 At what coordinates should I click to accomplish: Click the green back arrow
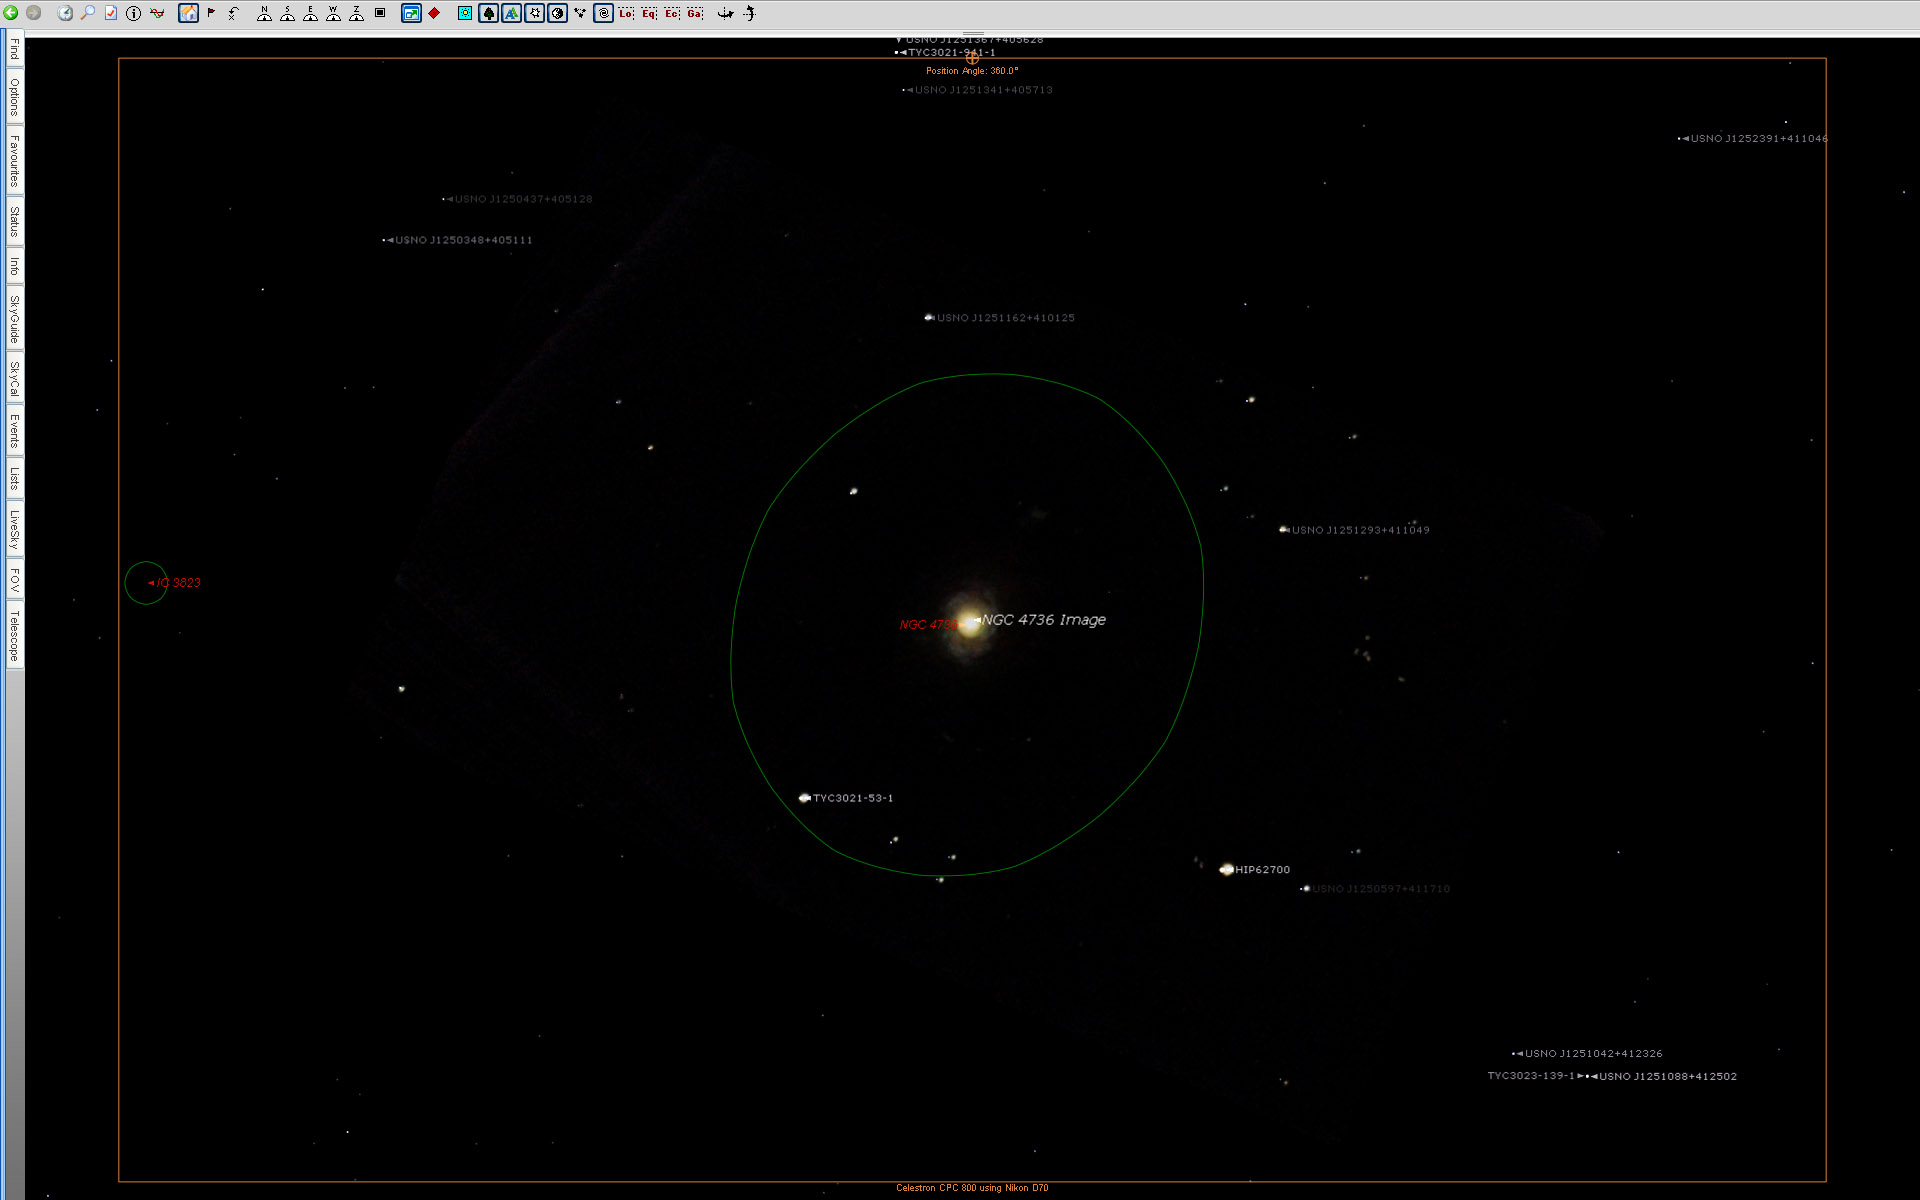point(11,13)
